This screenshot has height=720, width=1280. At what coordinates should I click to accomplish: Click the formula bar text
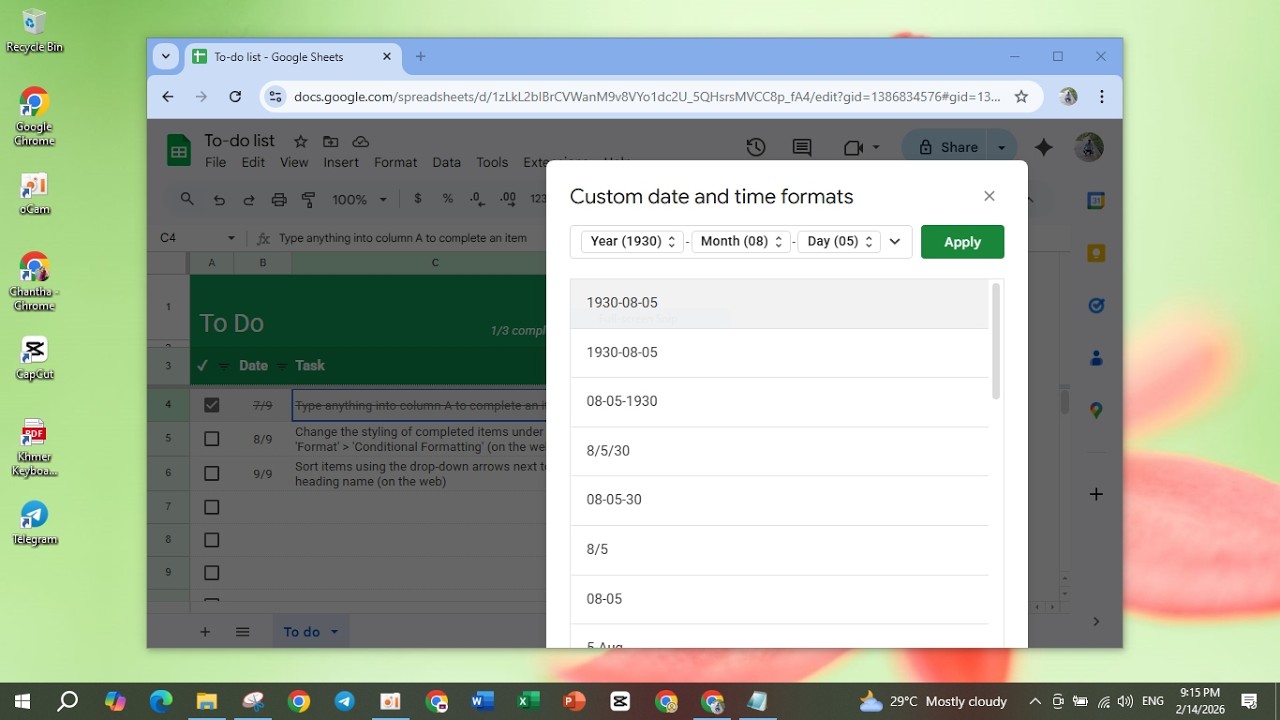tap(402, 238)
